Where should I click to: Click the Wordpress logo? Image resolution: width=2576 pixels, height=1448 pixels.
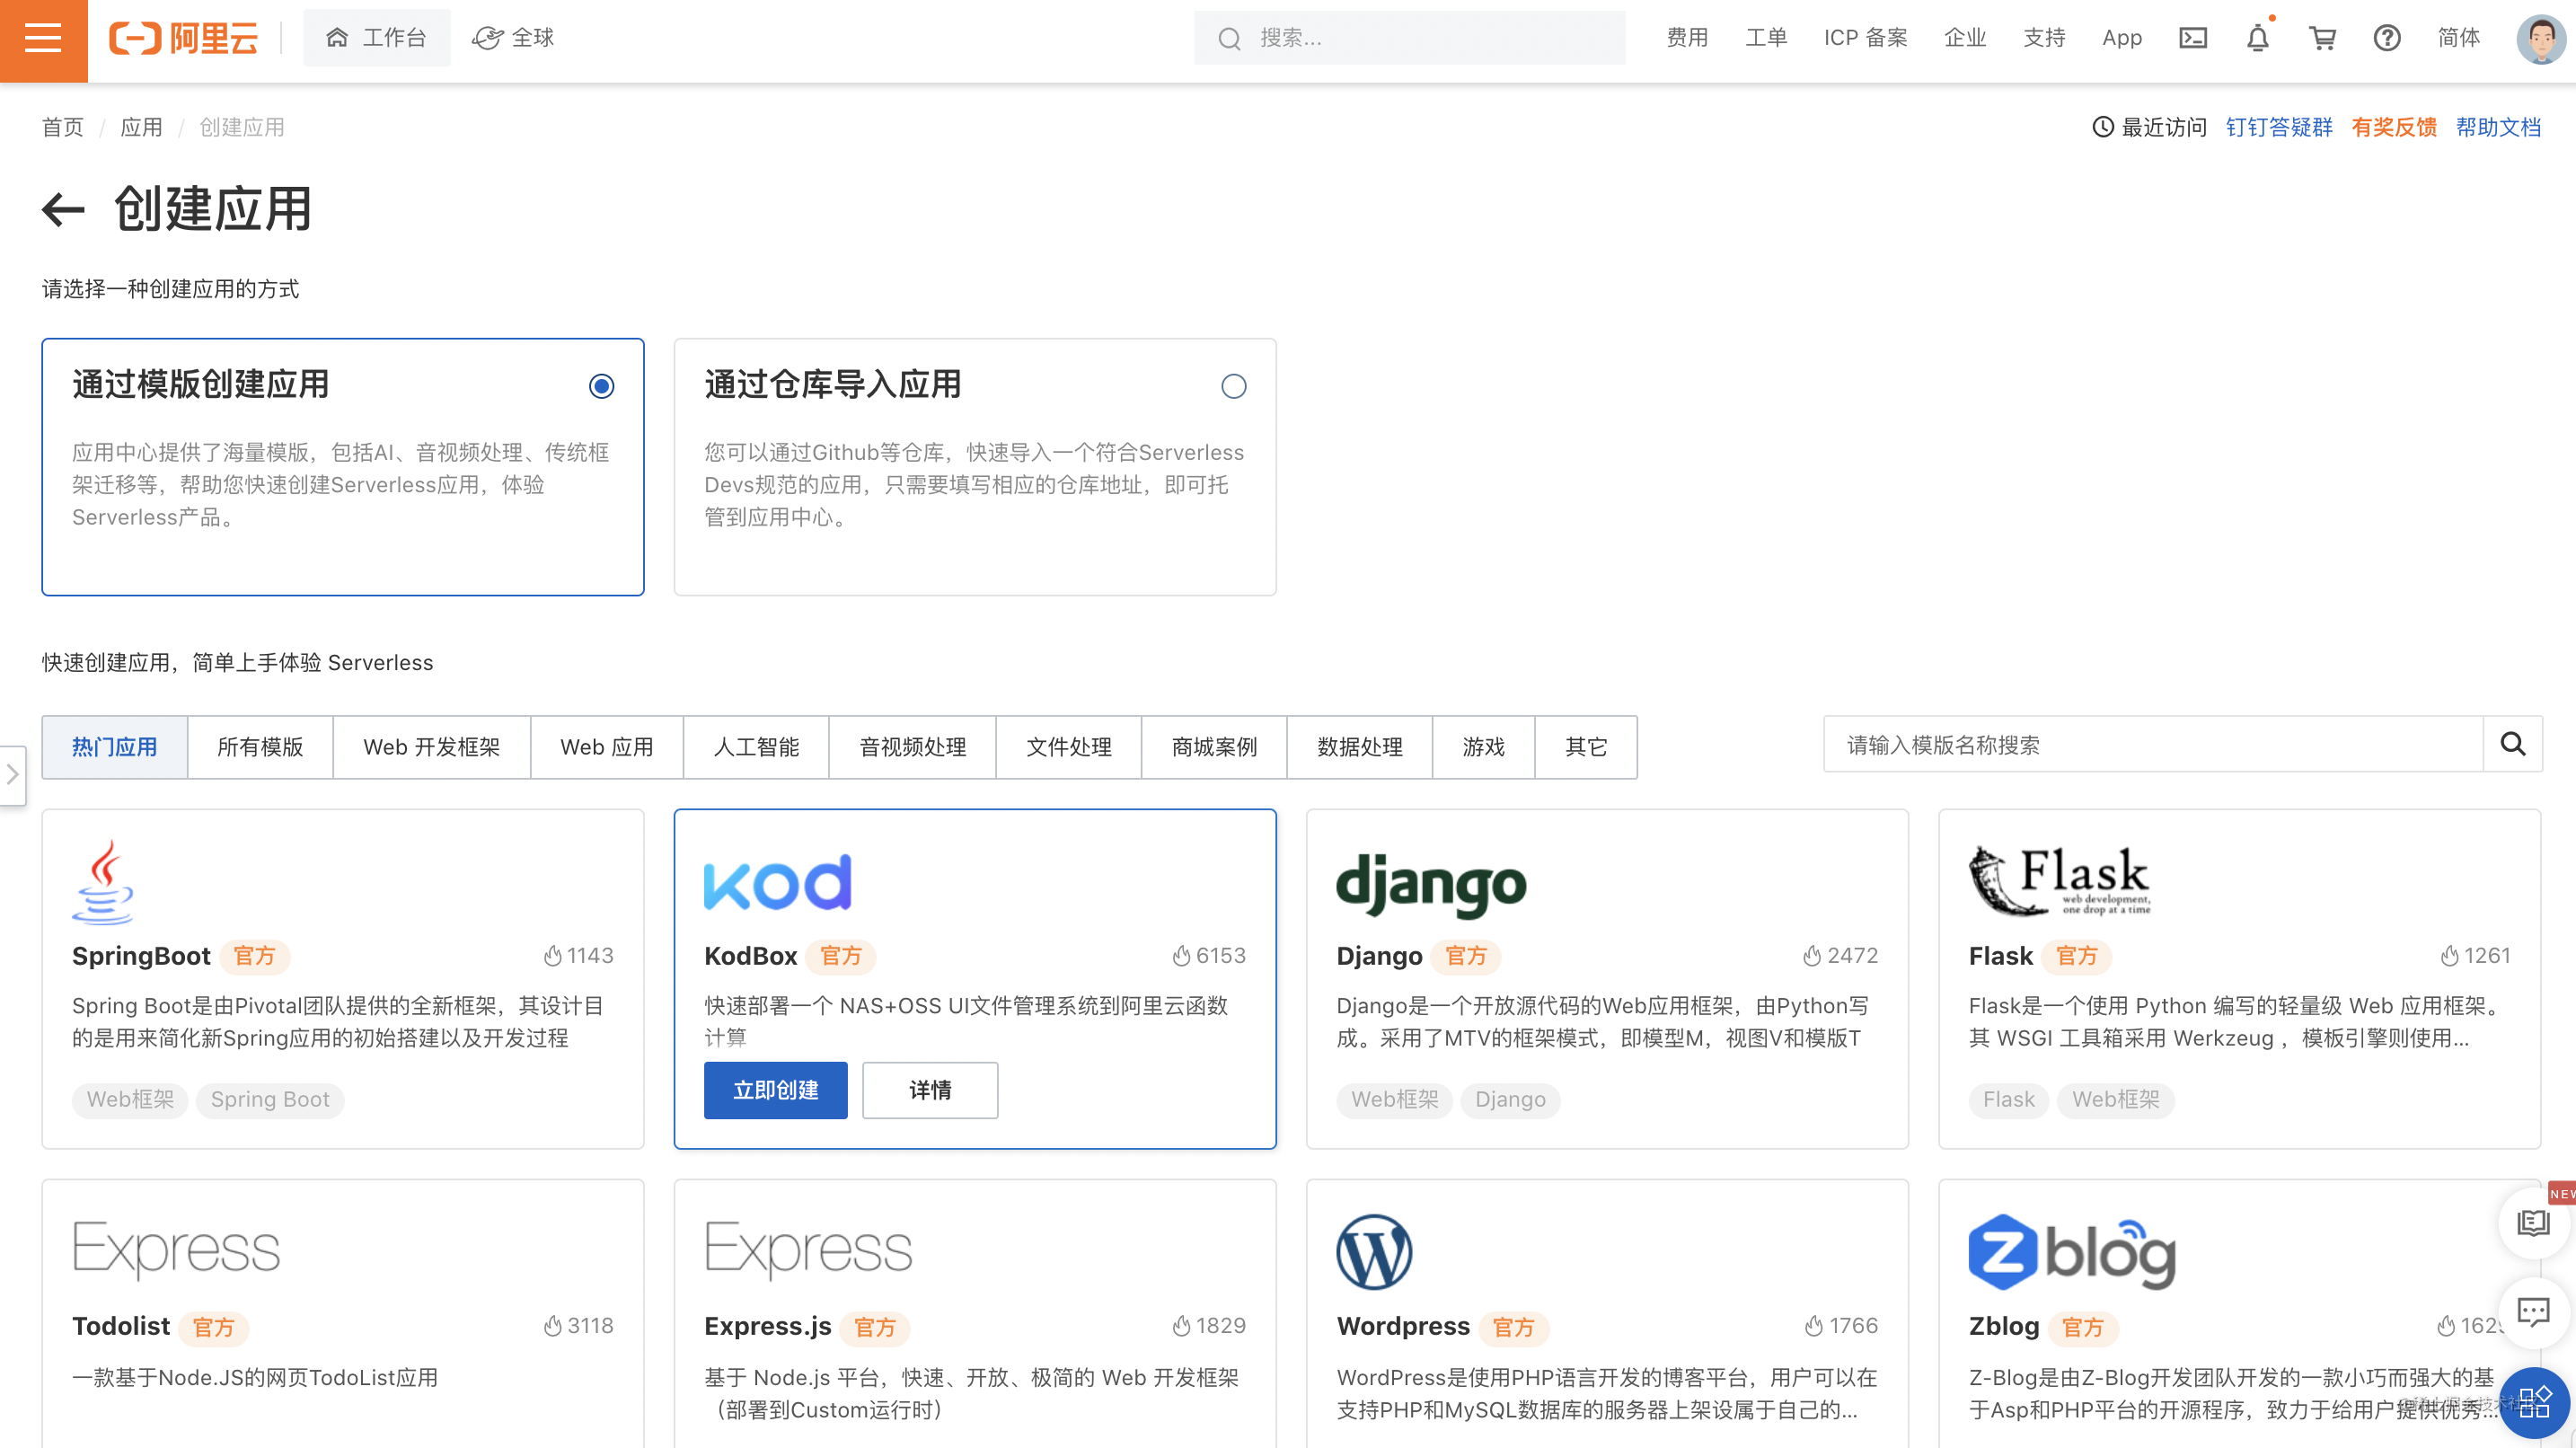pyautogui.click(x=1374, y=1252)
